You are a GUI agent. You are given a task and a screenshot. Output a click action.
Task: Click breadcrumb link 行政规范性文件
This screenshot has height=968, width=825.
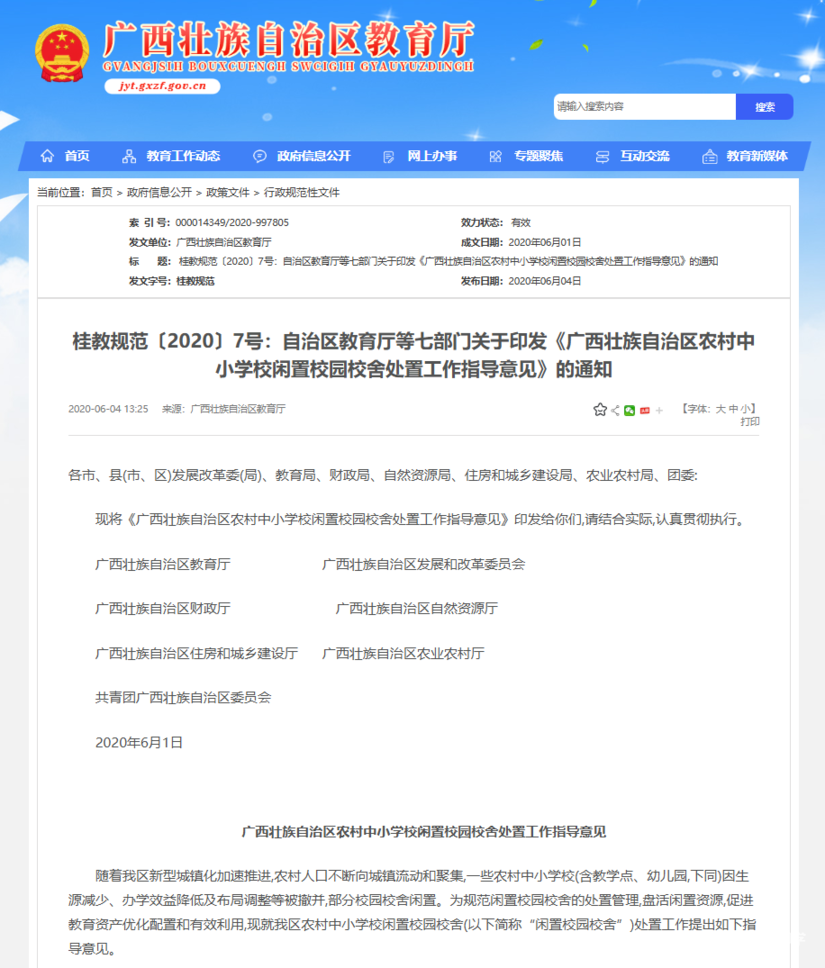point(302,193)
